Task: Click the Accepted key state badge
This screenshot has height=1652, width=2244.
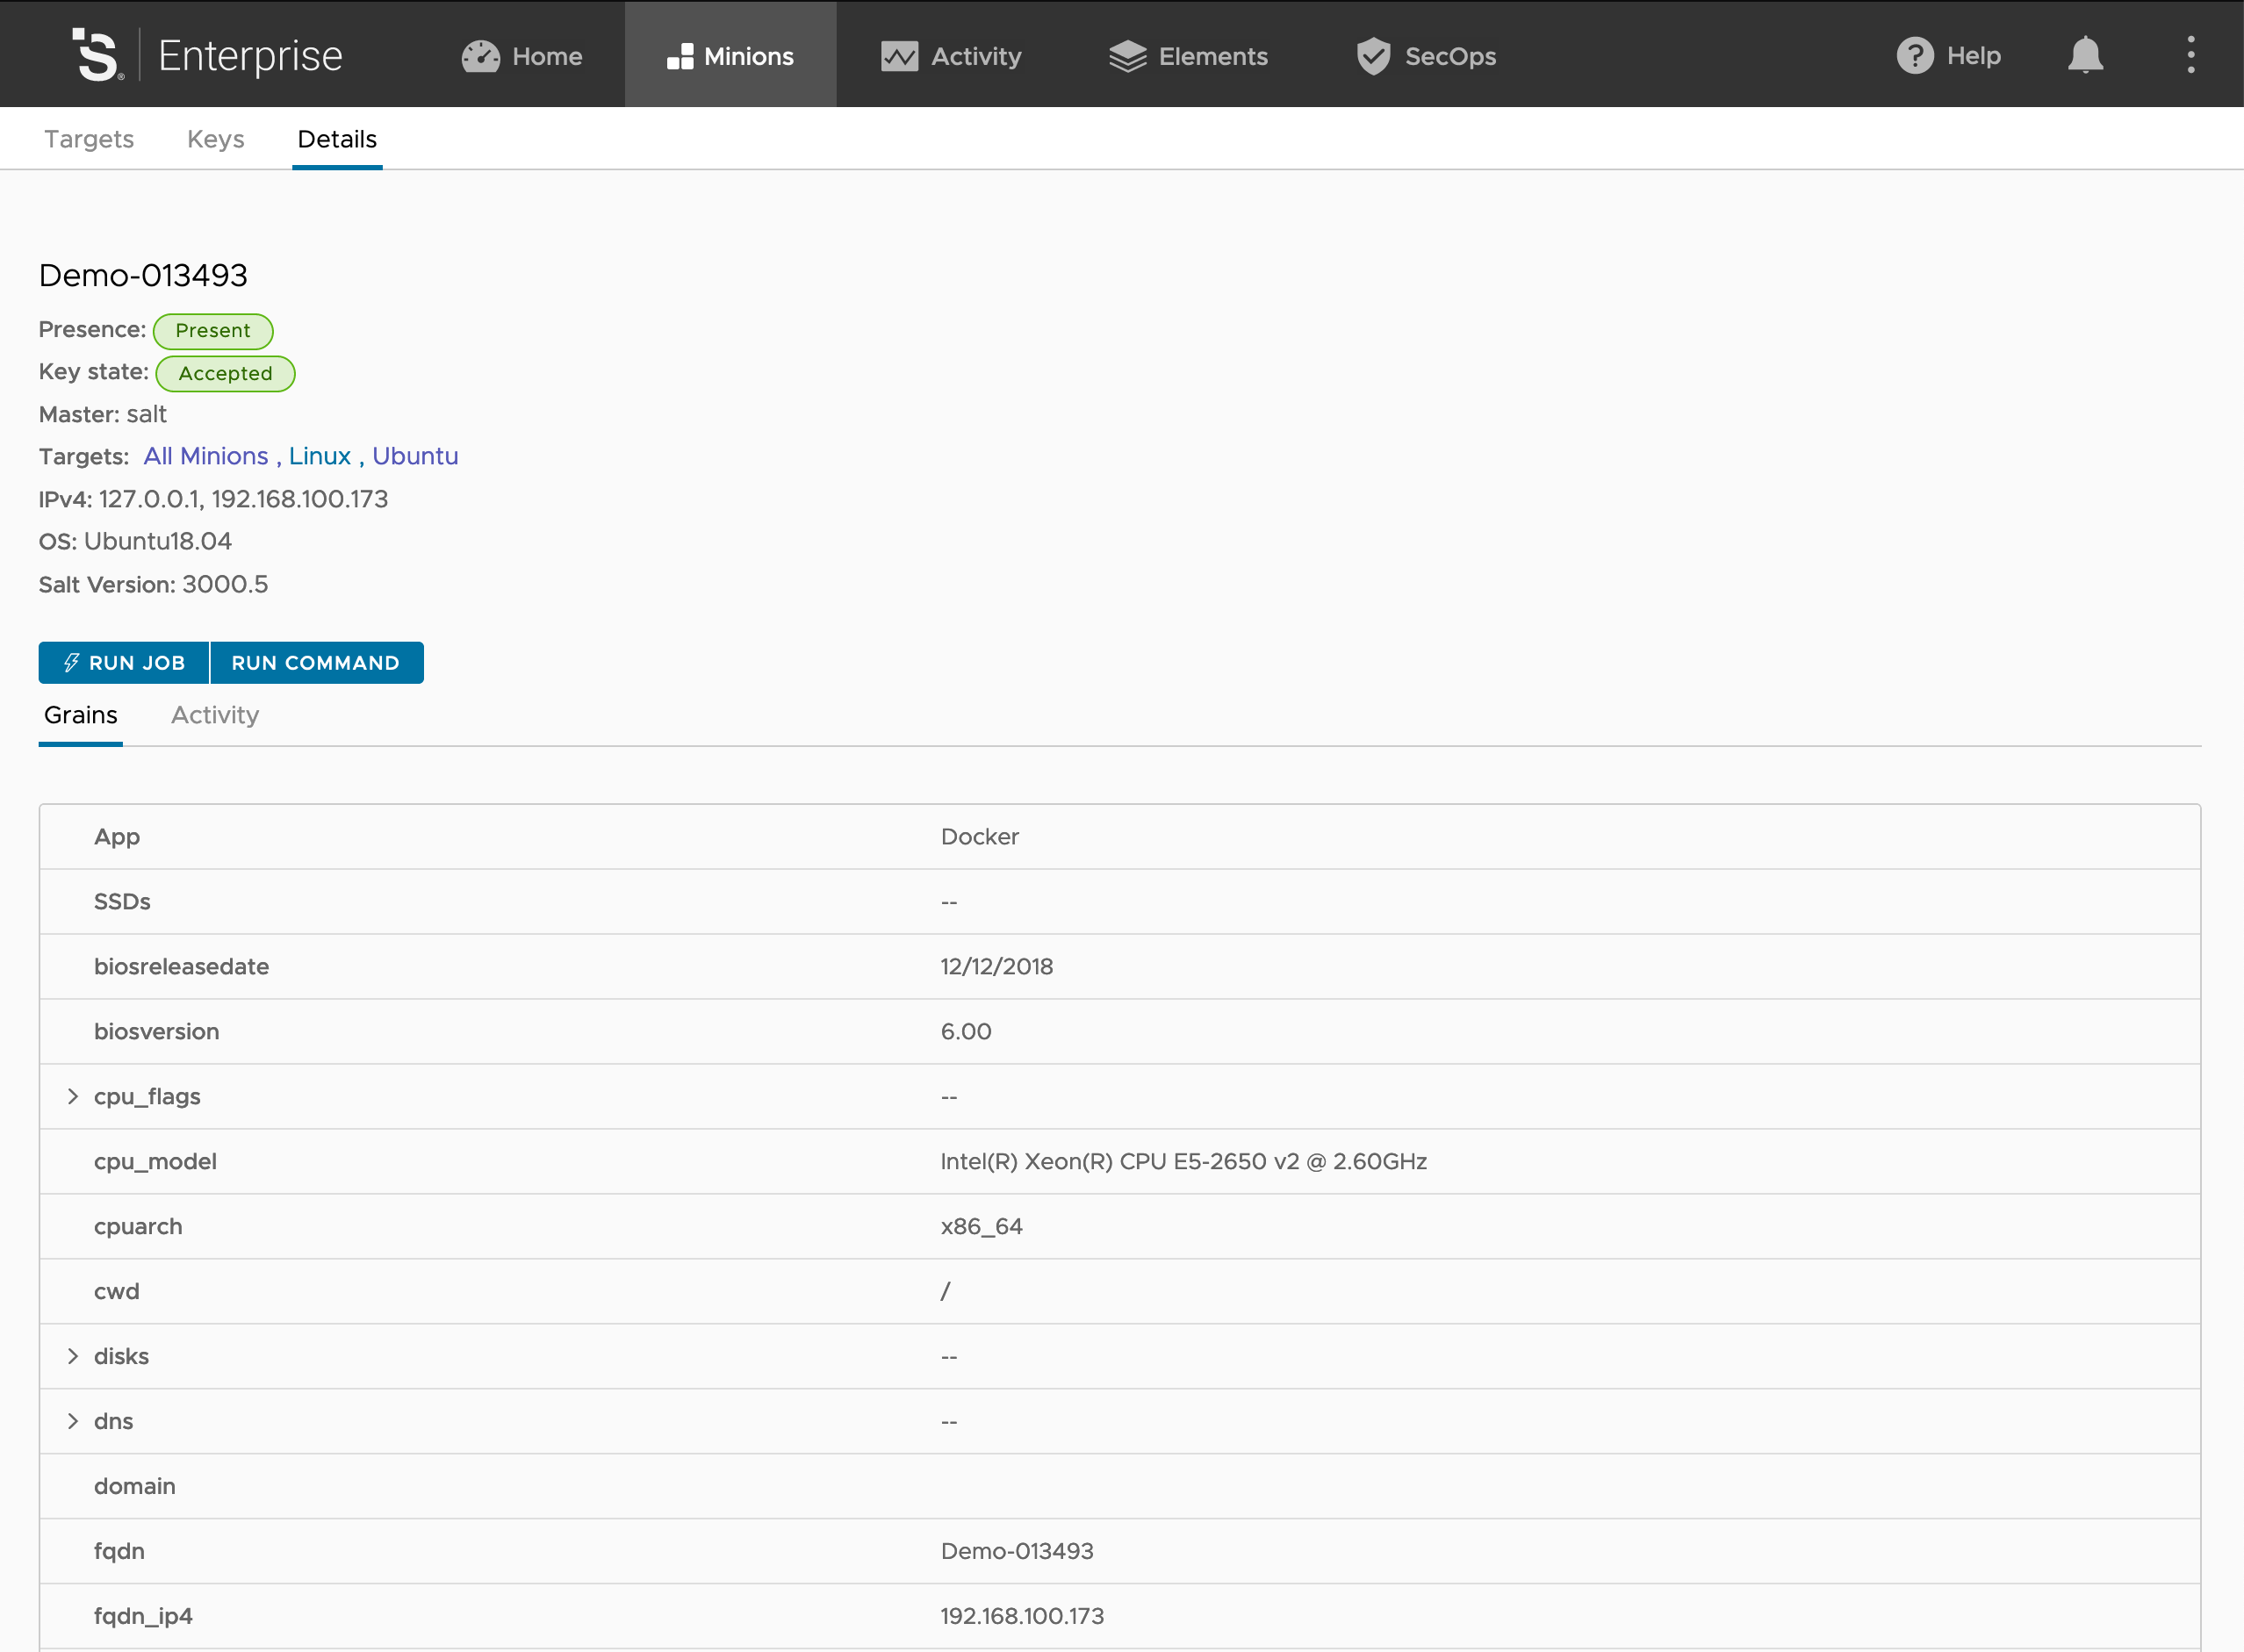Action: 225,374
